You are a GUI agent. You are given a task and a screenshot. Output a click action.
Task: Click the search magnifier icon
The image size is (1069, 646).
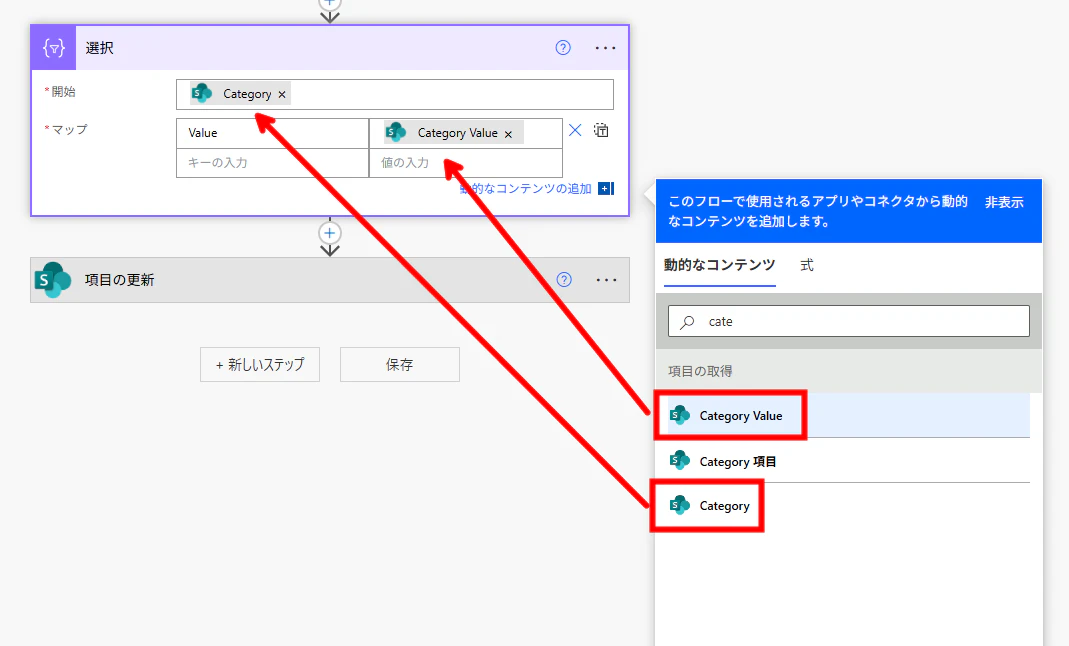point(687,322)
